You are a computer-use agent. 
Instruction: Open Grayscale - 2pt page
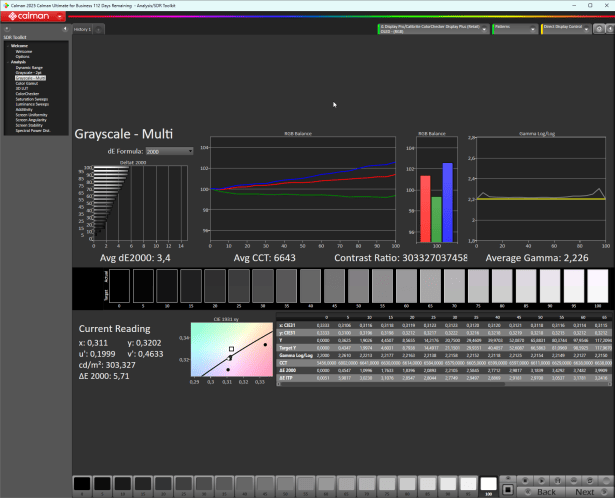(x=28, y=73)
